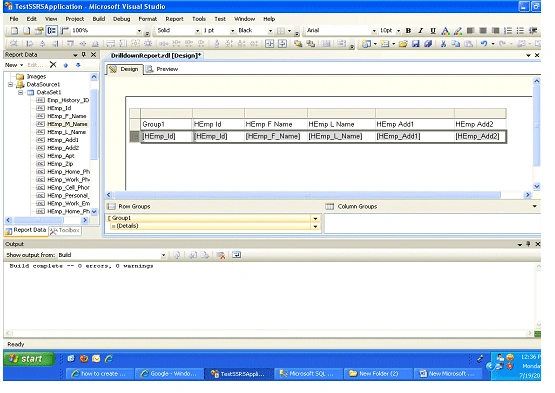Screen dimensions: 555x393
Task: Click the HEmp Add2 header cell
Action: pos(480,124)
